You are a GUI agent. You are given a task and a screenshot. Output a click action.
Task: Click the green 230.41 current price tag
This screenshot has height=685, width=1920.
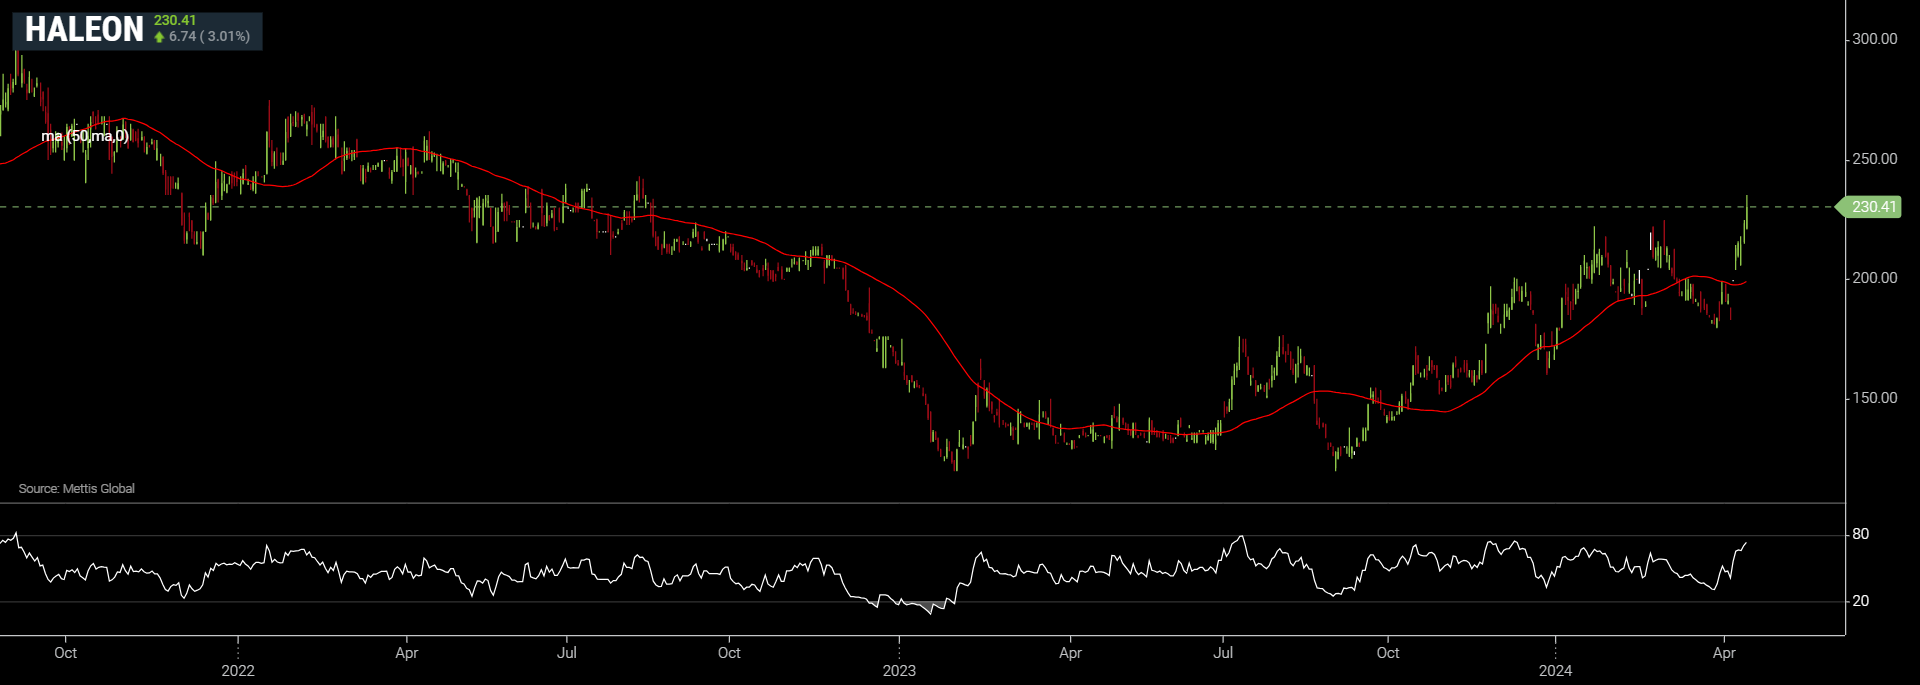1869,207
